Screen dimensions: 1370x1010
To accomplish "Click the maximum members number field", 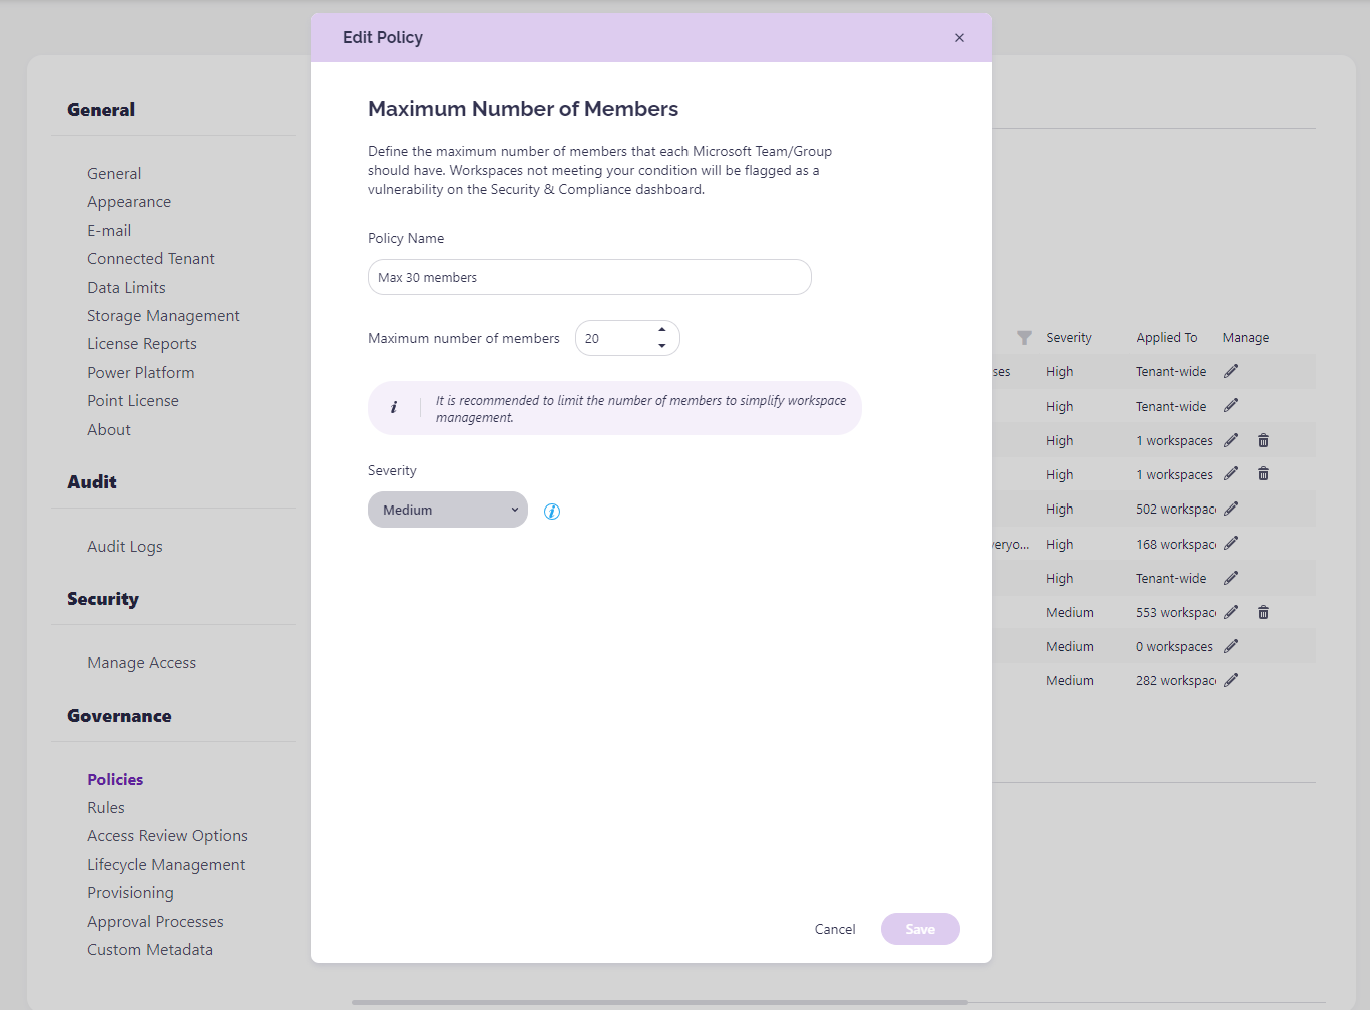I will [627, 338].
